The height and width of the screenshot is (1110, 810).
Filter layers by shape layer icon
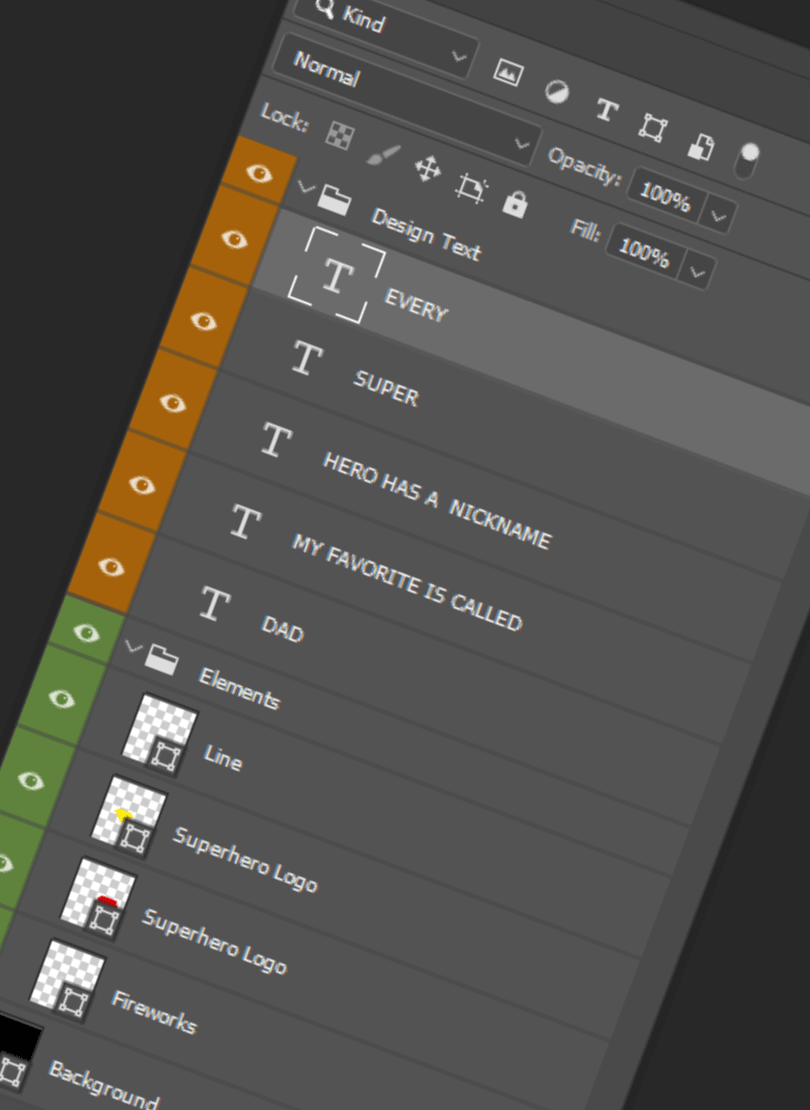(x=653, y=128)
